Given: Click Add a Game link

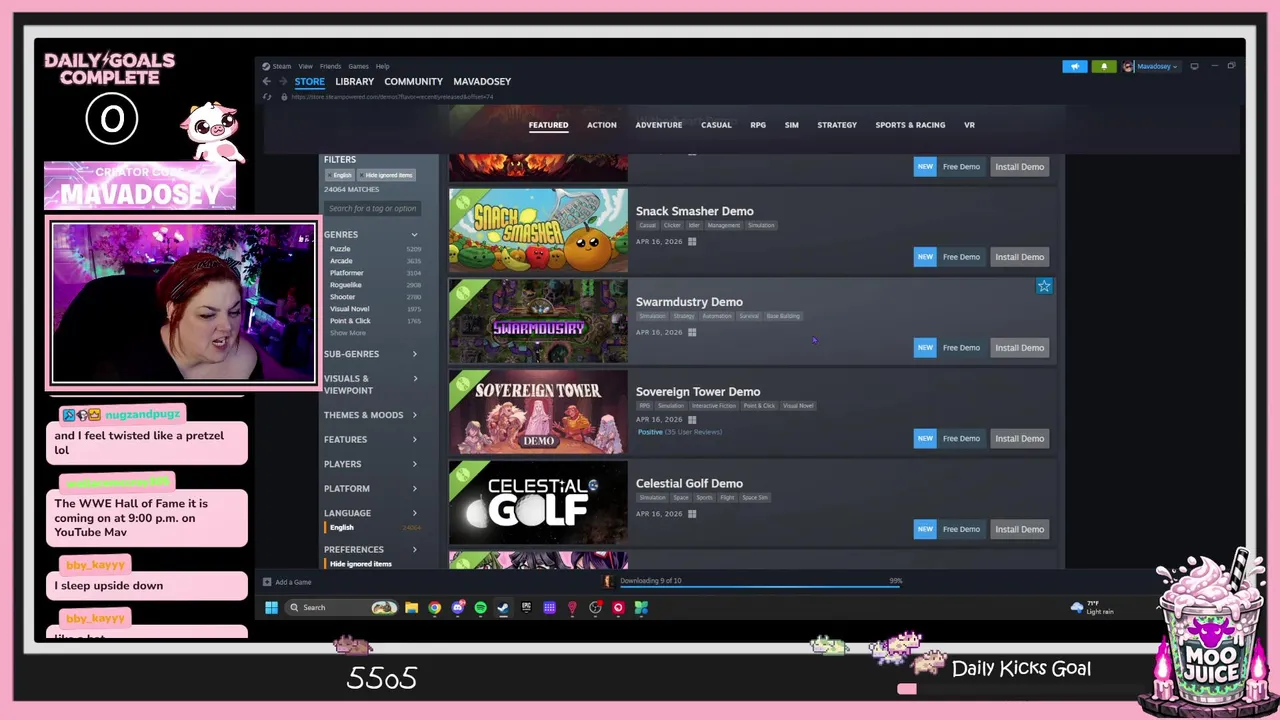Looking at the screenshot, I should click(293, 582).
